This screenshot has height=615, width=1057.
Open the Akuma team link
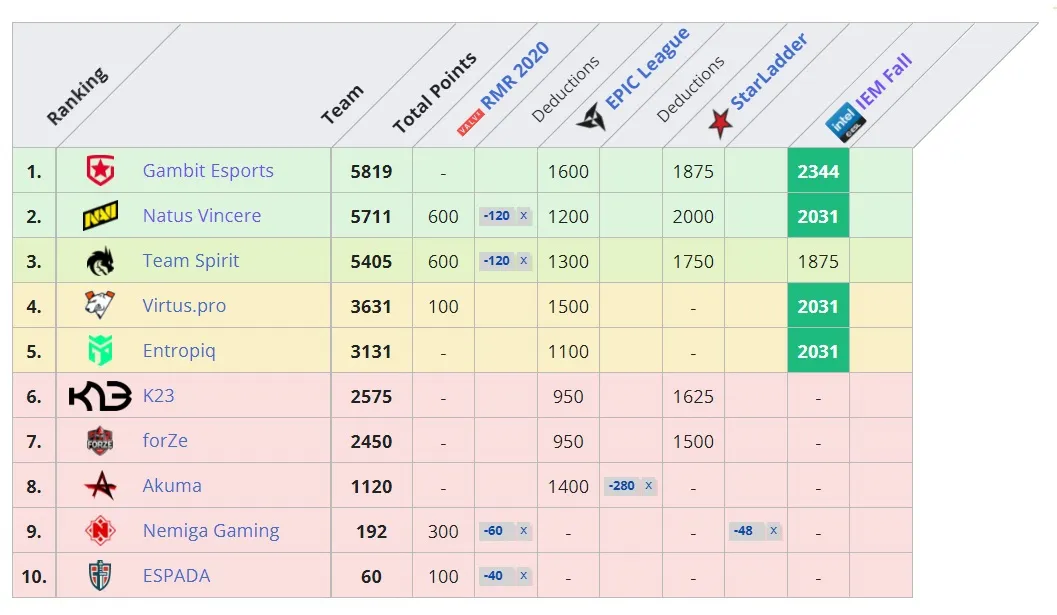pyautogui.click(x=172, y=486)
